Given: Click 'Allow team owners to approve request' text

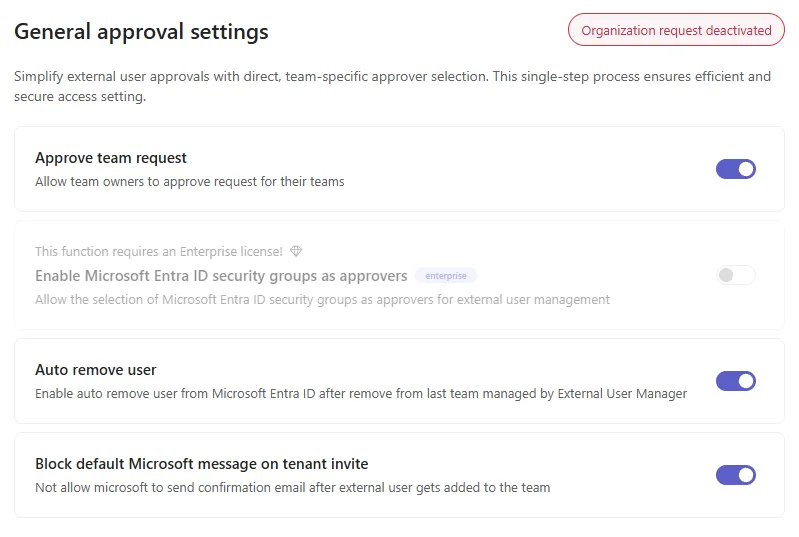Looking at the screenshot, I should pos(190,182).
